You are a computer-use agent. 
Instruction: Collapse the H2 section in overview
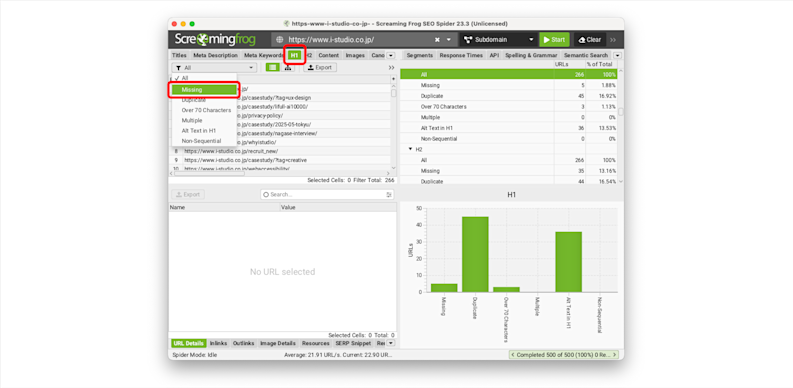tap(410, 150)
